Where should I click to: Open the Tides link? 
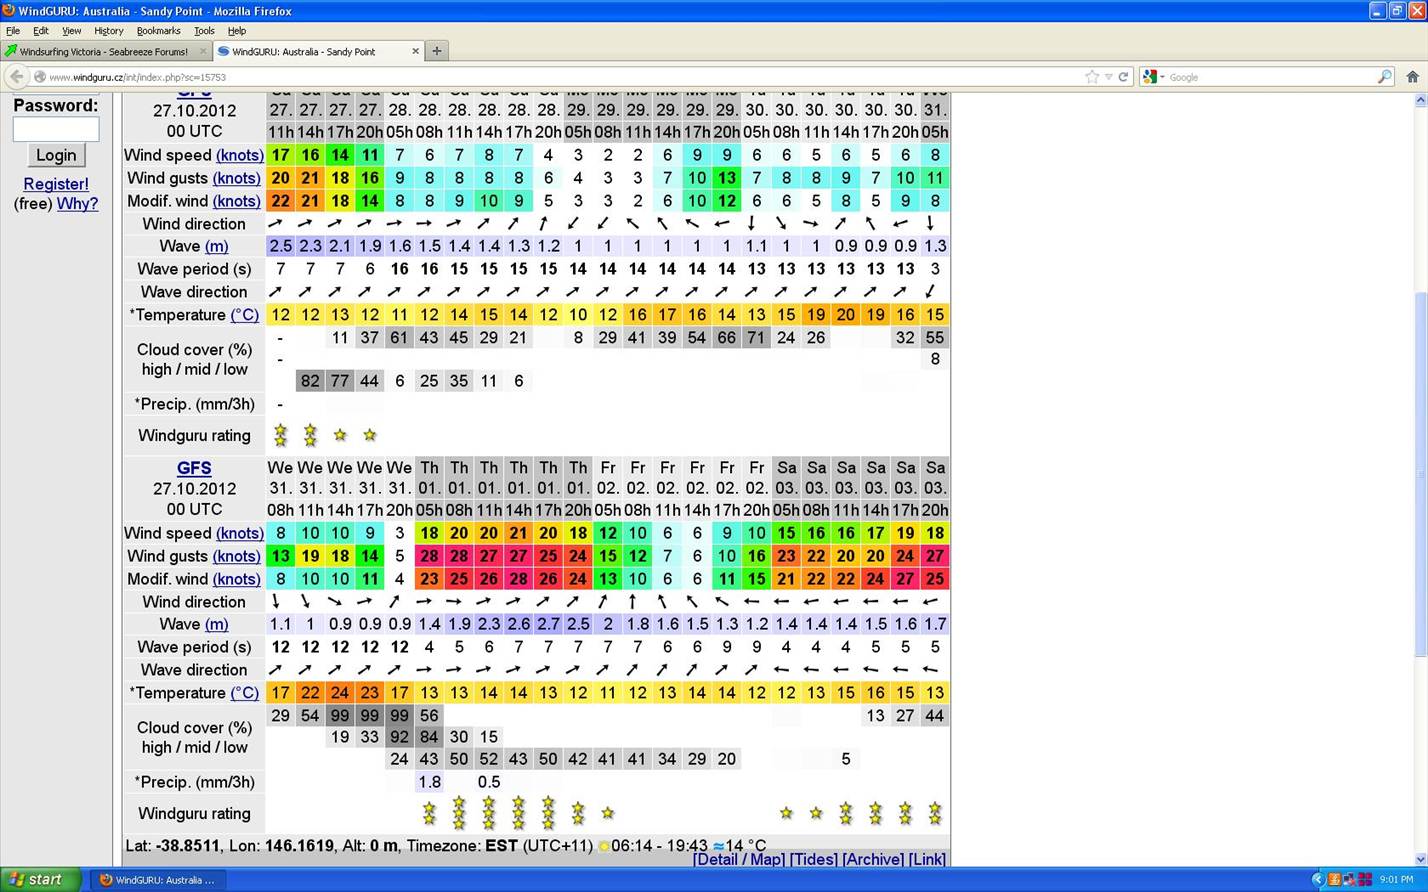[813, 859]
